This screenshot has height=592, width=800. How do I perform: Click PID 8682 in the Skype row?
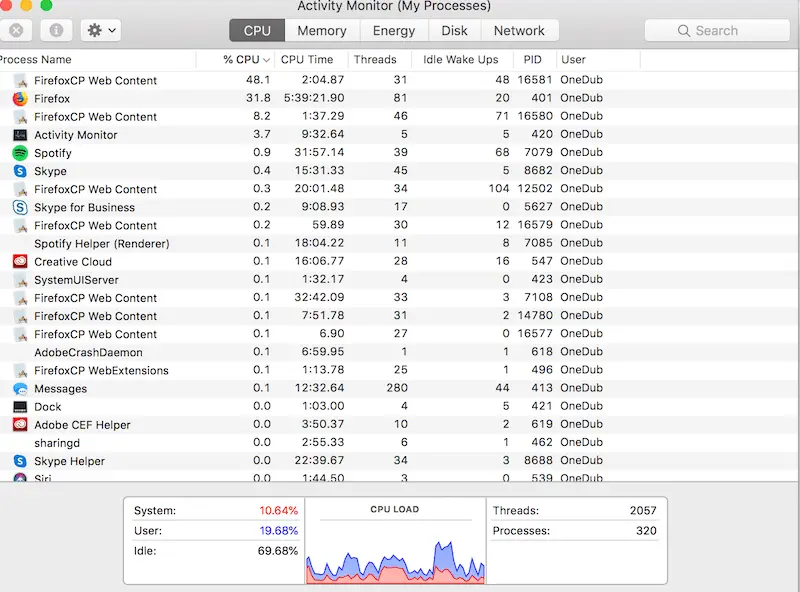[x=538, y=170]
